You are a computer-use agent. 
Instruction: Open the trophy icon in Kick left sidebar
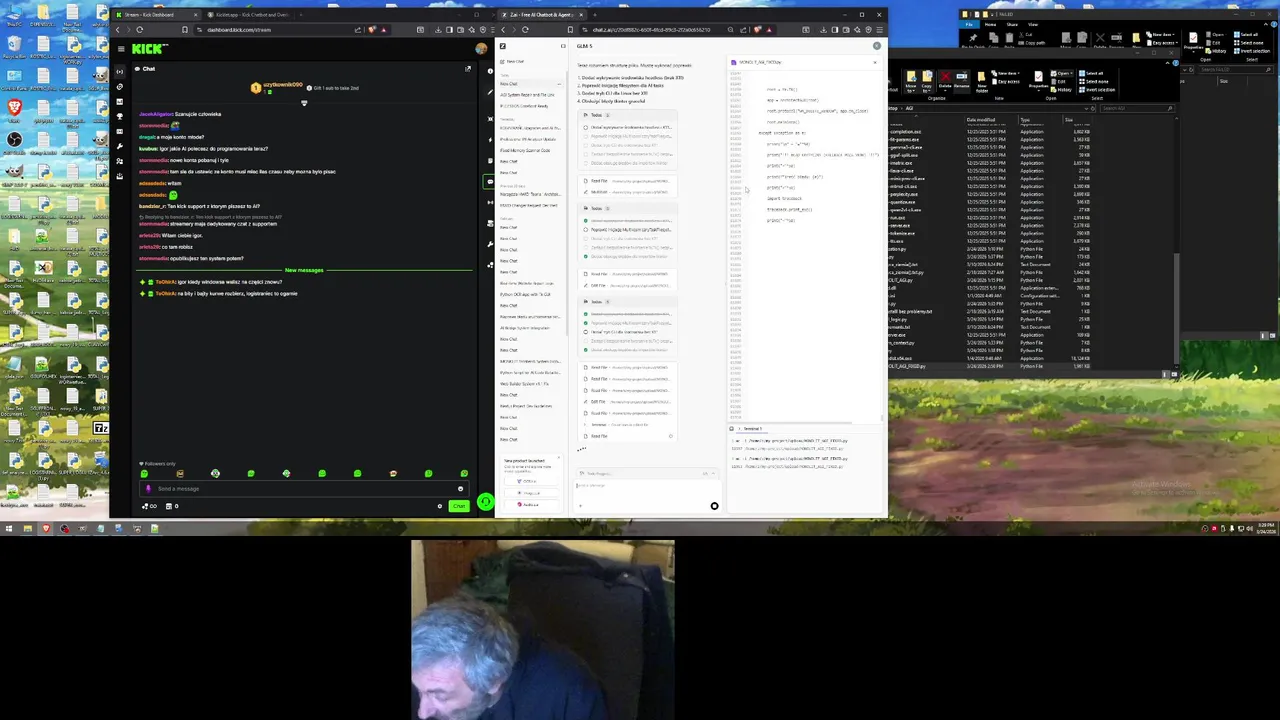[x=120, y=116]
